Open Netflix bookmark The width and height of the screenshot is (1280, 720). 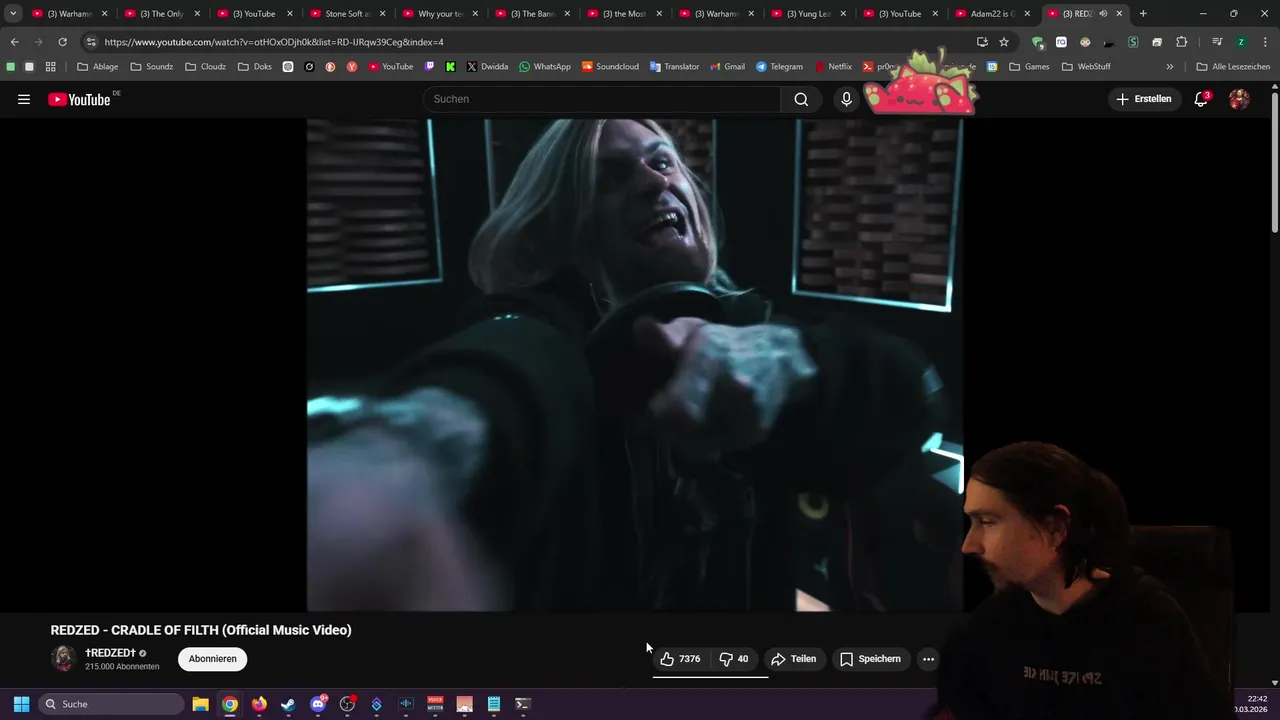coord(833,67)
